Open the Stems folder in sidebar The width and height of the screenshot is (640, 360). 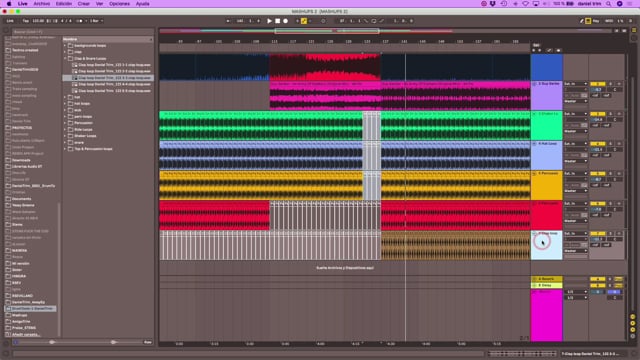point(17,224)
